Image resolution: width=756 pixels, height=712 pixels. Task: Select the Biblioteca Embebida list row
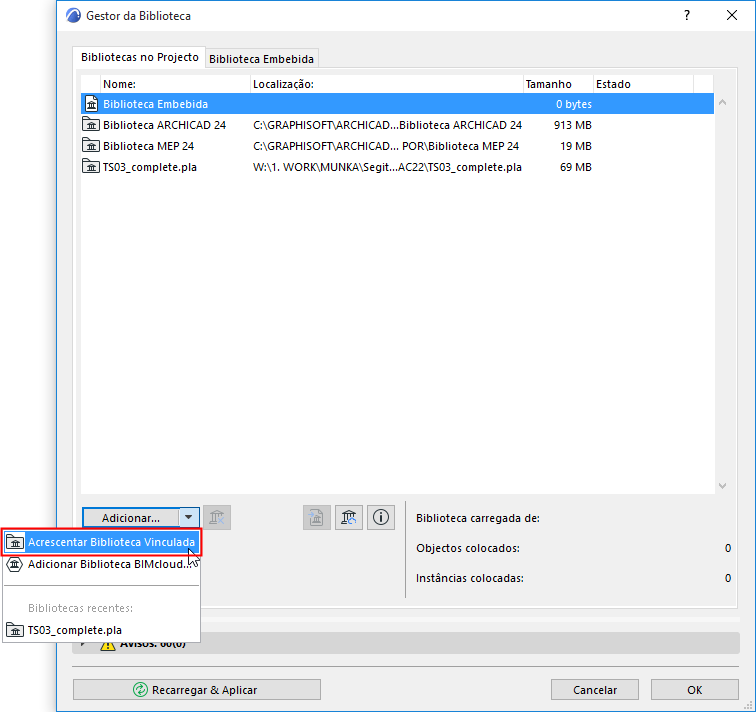point(397,104)
